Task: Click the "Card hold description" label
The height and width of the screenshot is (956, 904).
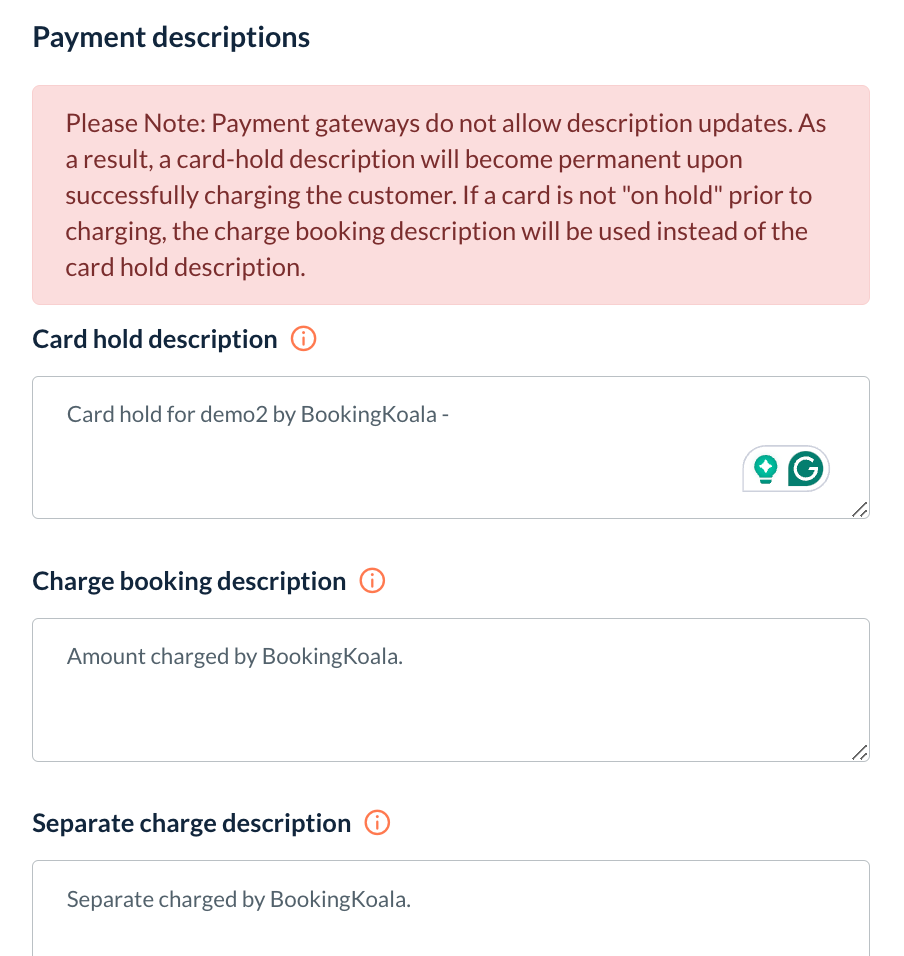Action: tap(155, 340)
